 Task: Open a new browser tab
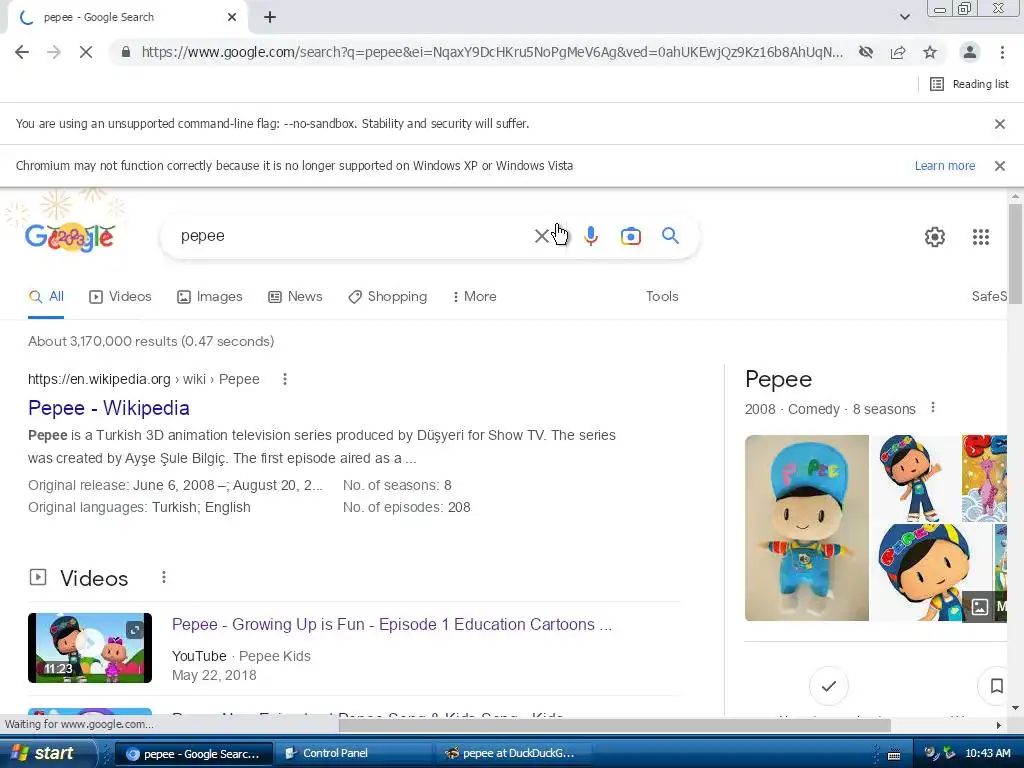pos(270,17)
